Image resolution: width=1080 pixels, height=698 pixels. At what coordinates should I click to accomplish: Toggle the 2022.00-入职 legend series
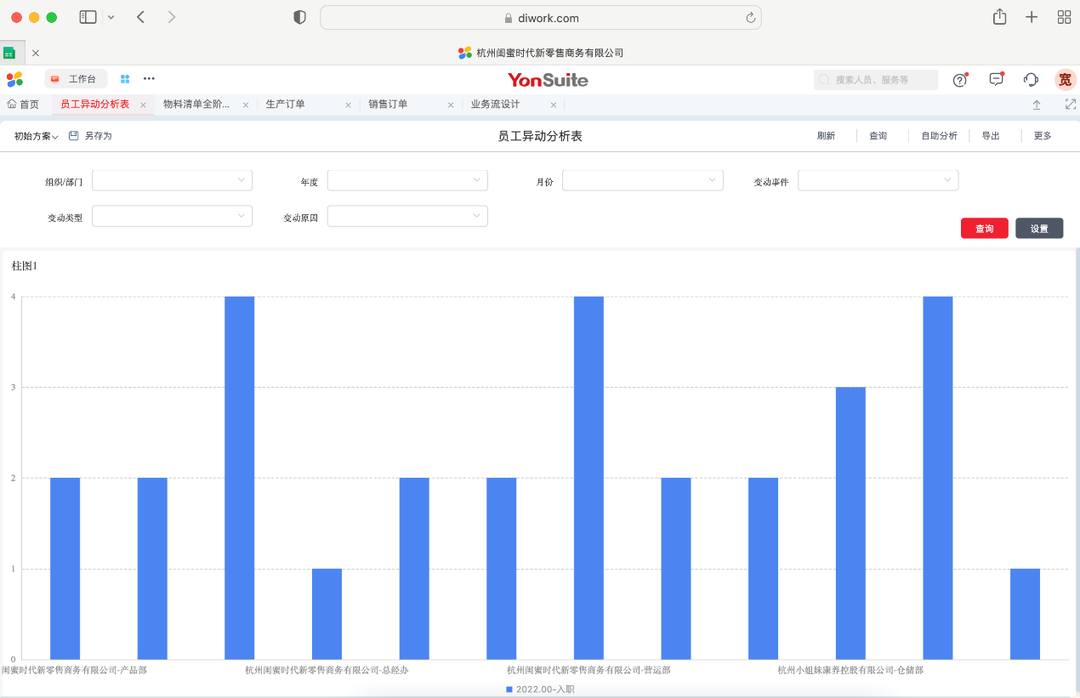pyautogui.click(x=541, y=690)
